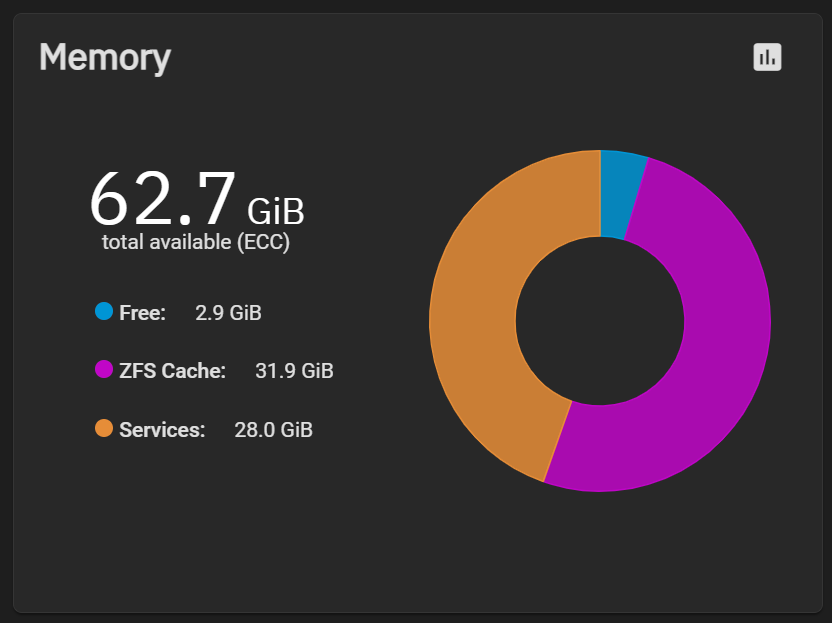
Task: Click the center hole of the donut chart
Action: click(x=600, y=321)
